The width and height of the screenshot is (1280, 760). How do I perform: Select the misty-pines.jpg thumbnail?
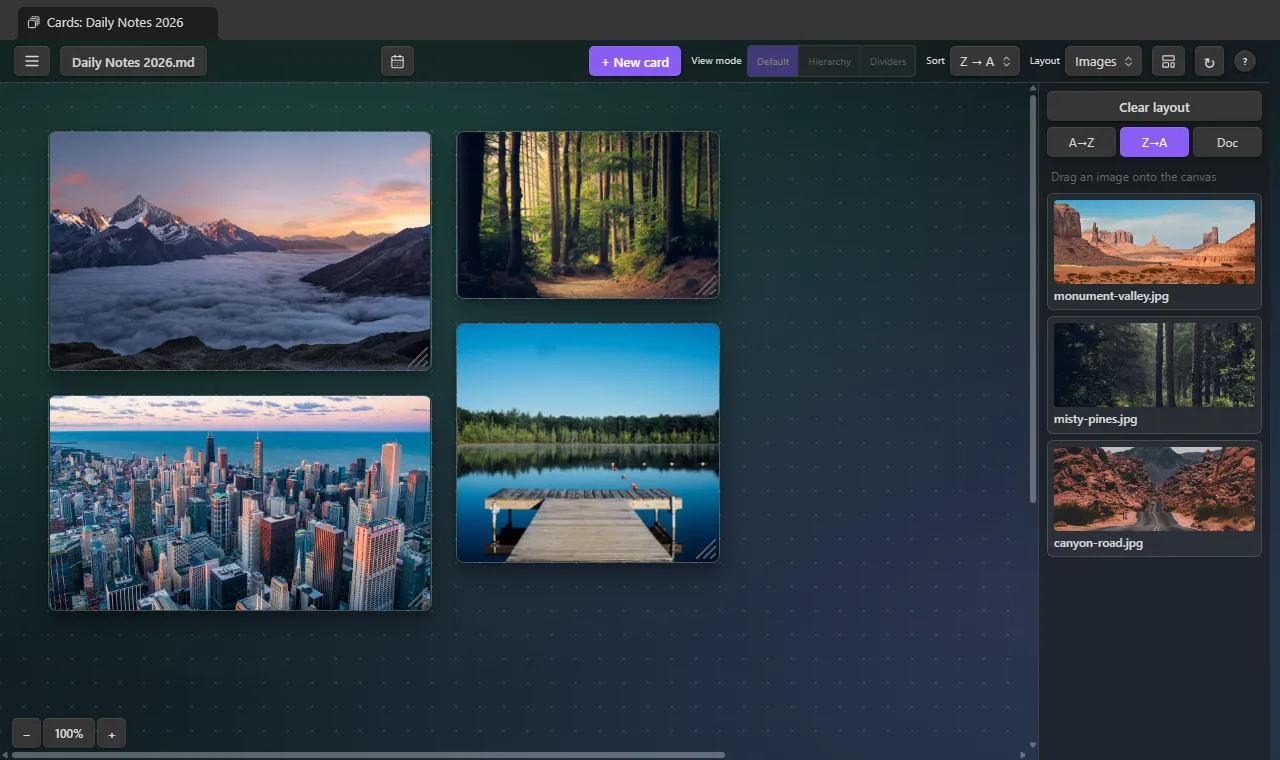[x=1154, y=365]
